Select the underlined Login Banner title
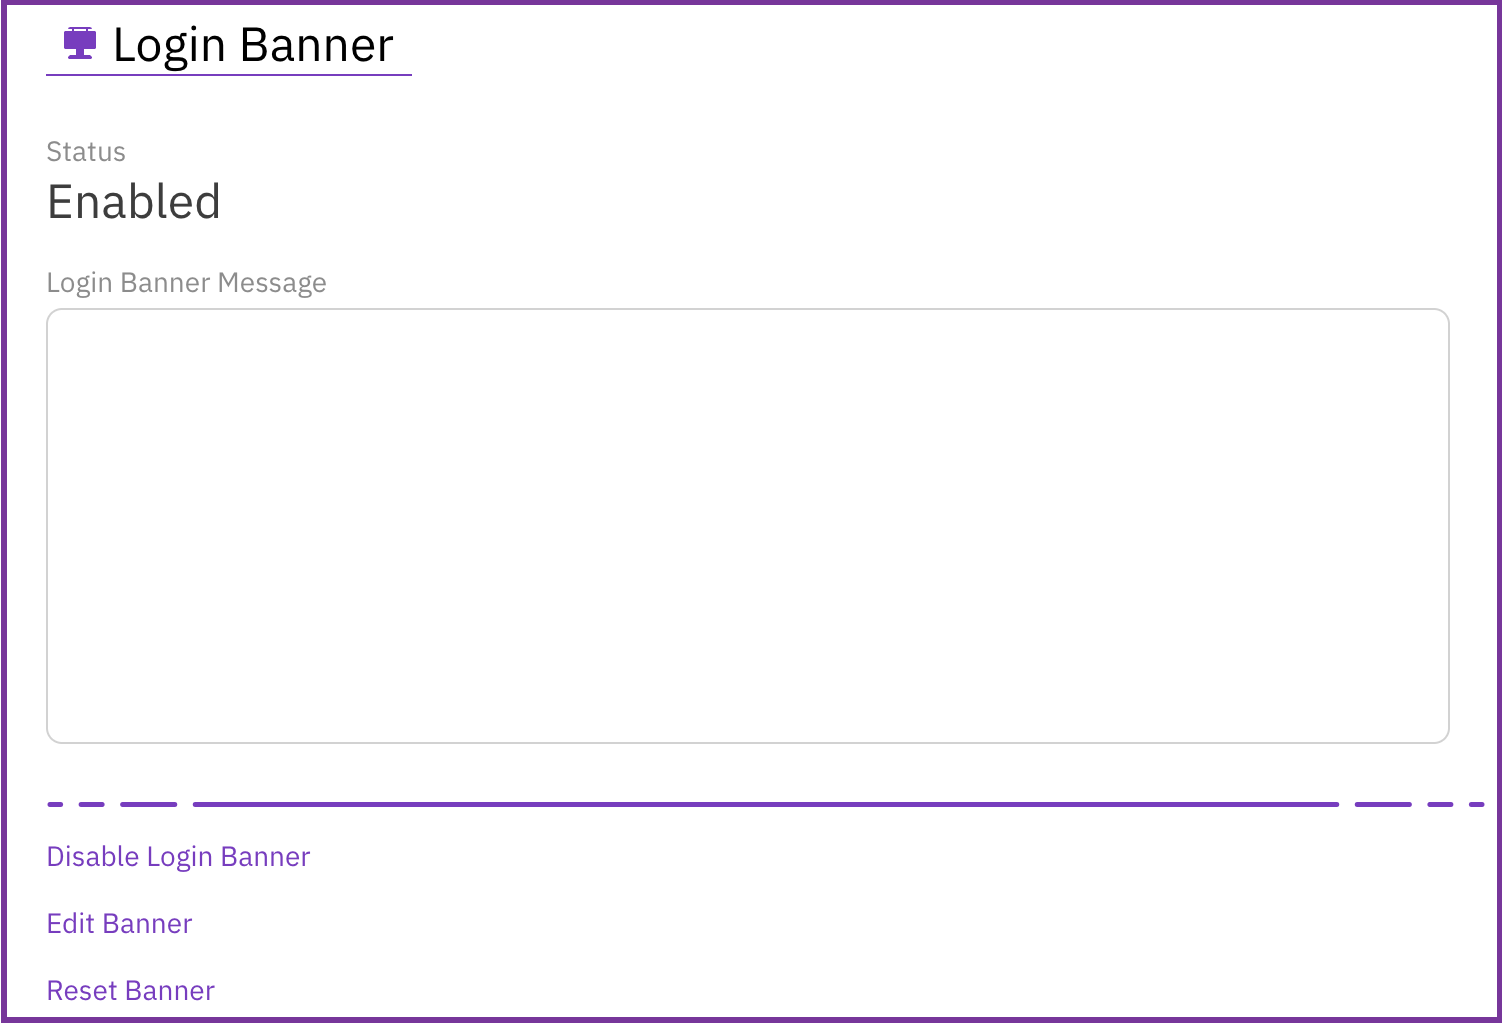 [252, 44]
